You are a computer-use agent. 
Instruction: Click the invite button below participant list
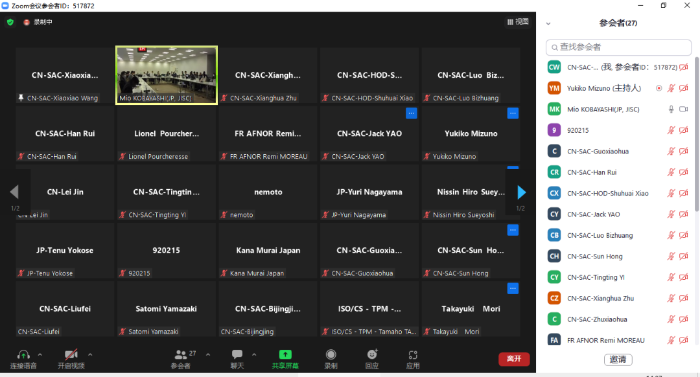click(618, 360)
